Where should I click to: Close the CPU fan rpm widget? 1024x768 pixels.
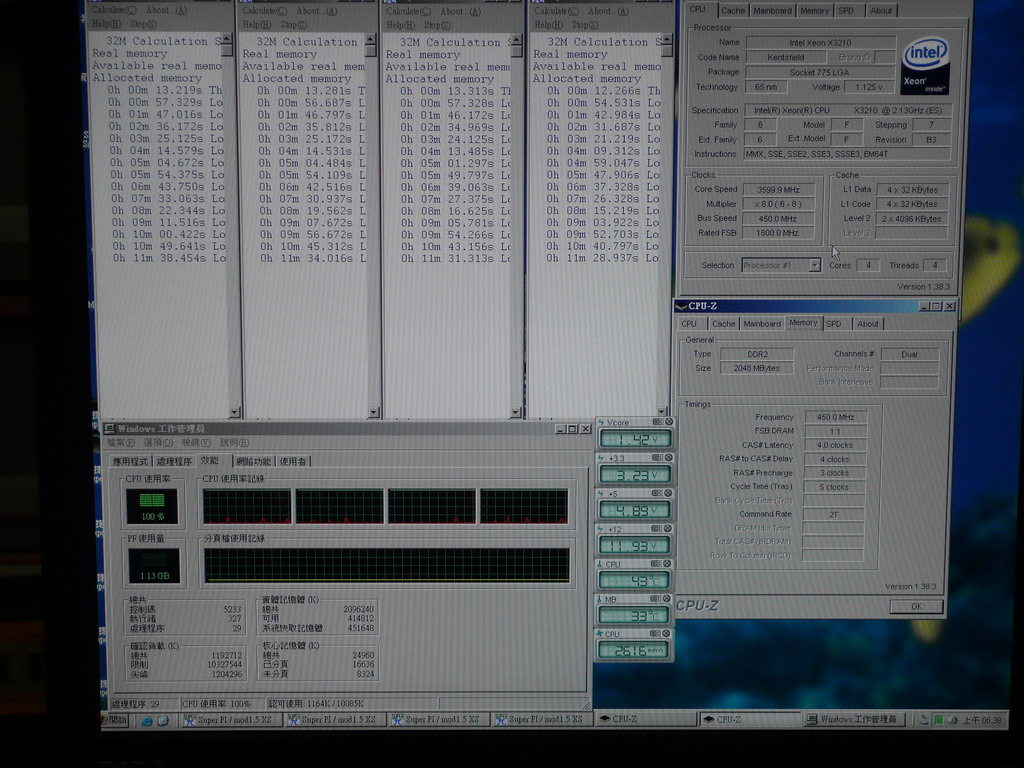667,633
